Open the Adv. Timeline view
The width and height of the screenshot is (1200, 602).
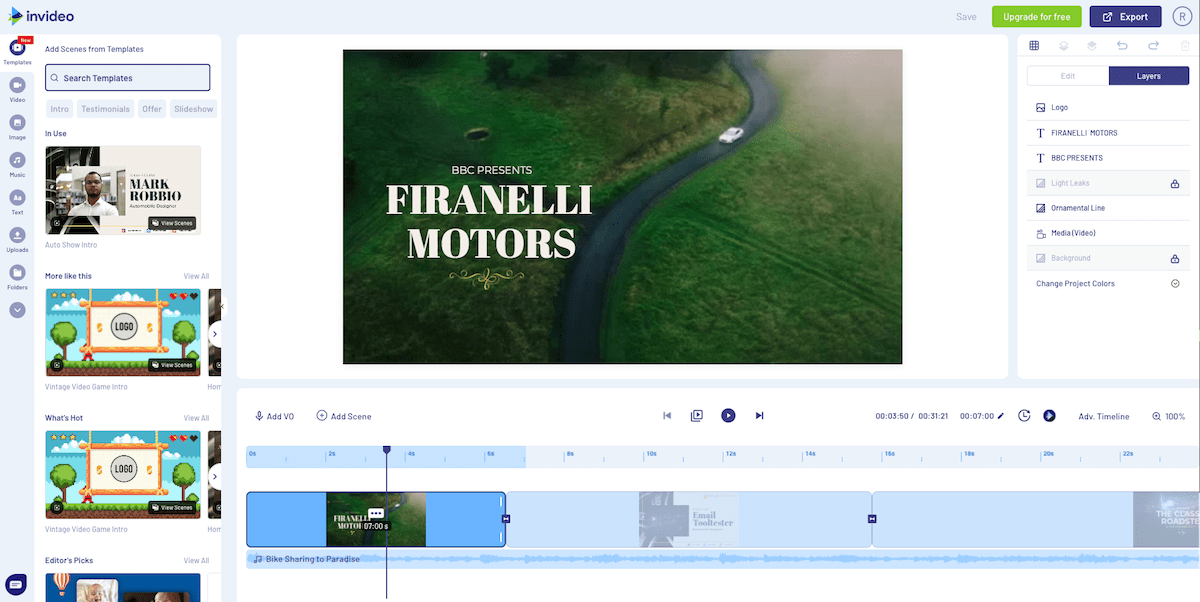coord(1104,416)
